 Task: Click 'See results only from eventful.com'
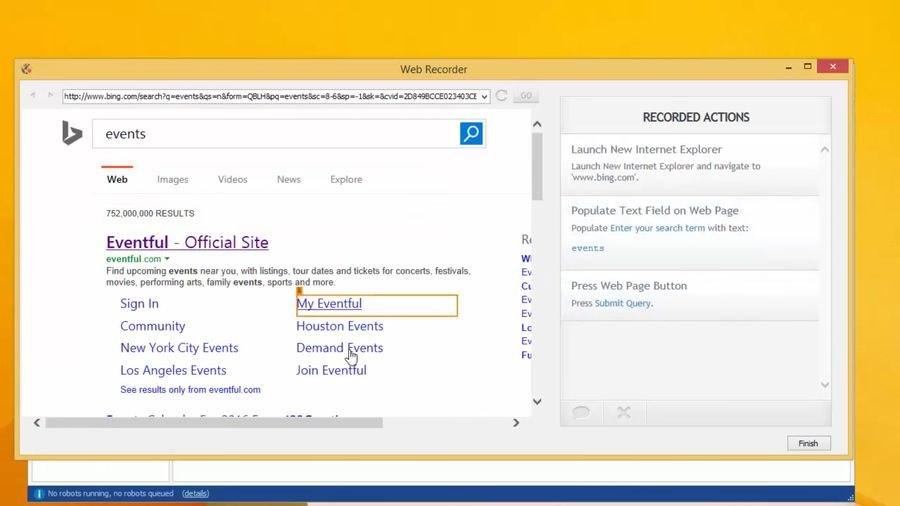point(191,390)
